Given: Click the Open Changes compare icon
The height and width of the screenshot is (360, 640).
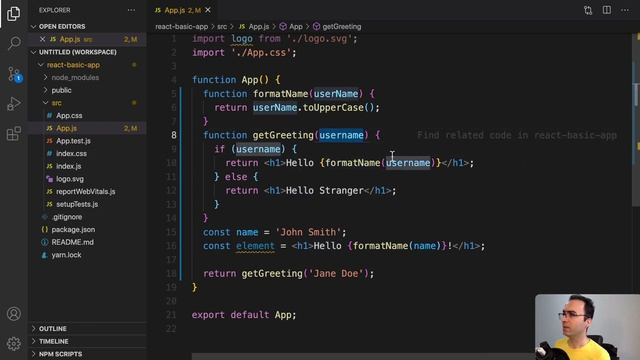Looking at the screenshot, I should click(x=588, y=10).
